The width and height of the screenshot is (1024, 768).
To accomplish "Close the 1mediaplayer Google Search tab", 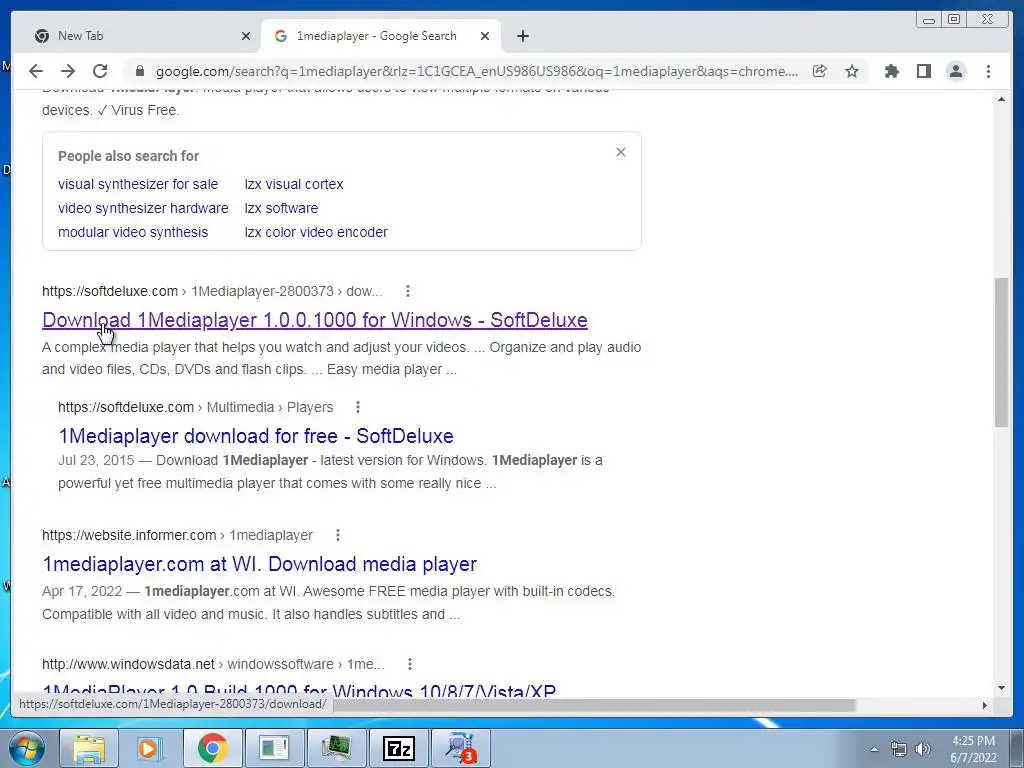I will point(485,36).
